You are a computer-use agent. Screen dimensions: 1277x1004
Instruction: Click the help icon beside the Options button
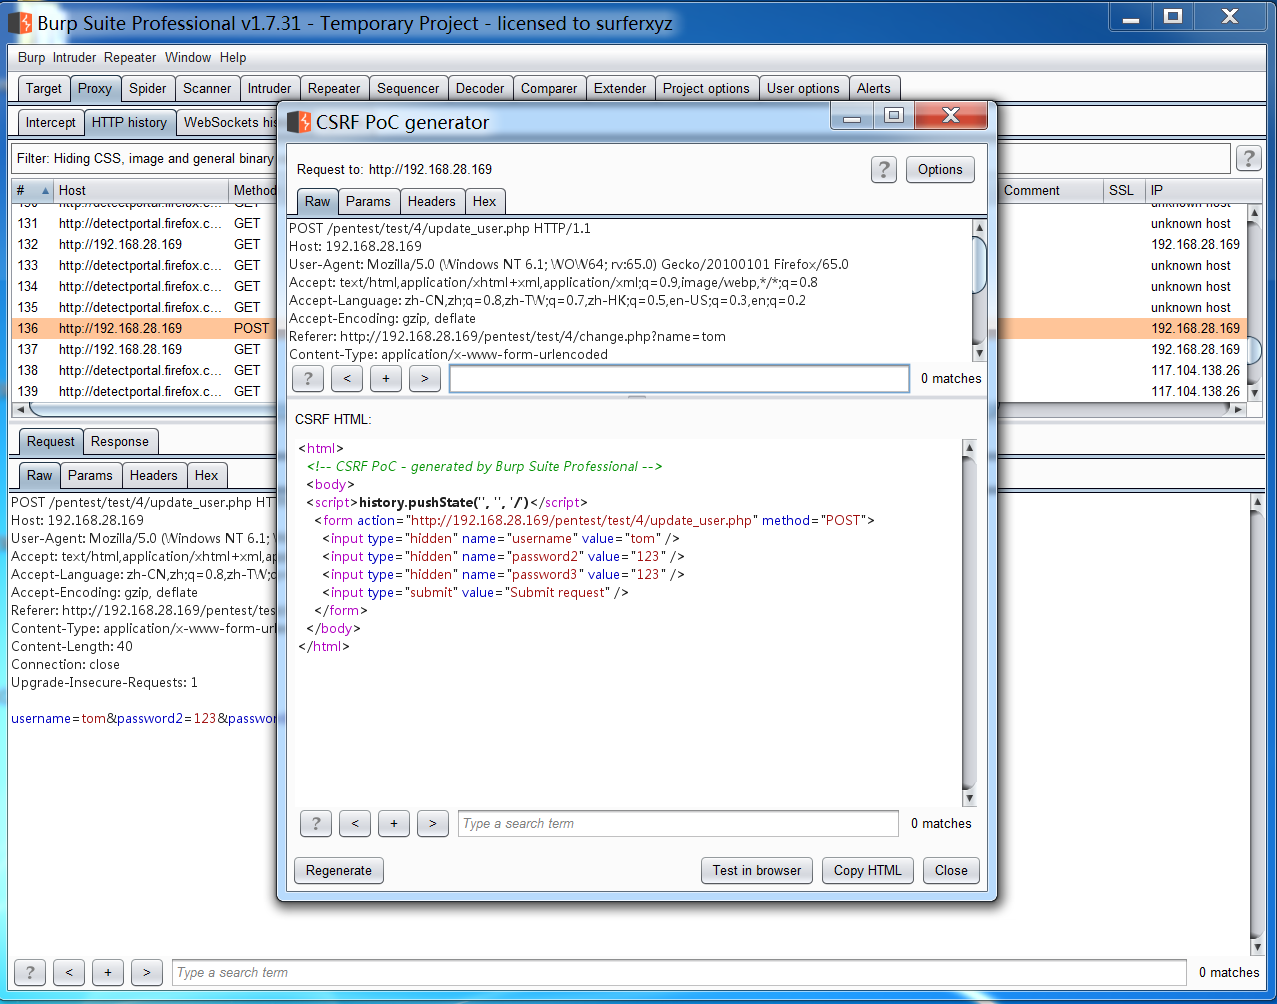pos(883,169)
